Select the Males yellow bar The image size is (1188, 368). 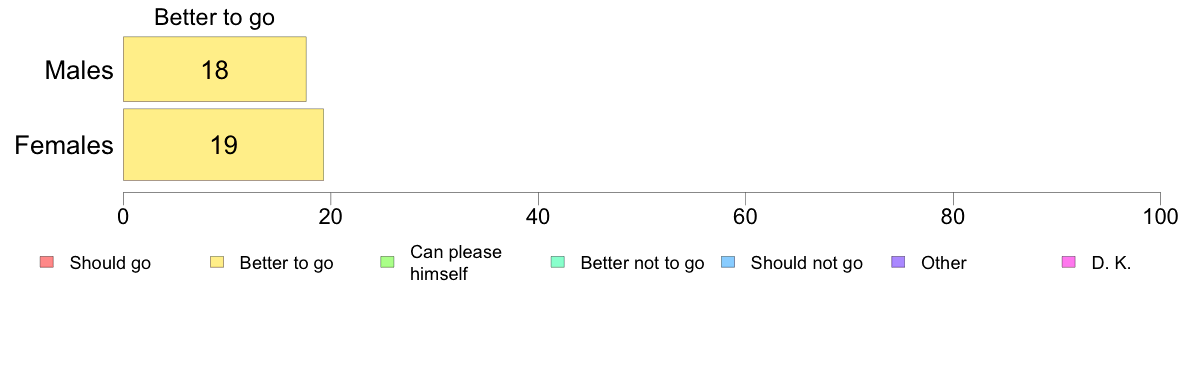pyautogui.click(x=214, y=69)
